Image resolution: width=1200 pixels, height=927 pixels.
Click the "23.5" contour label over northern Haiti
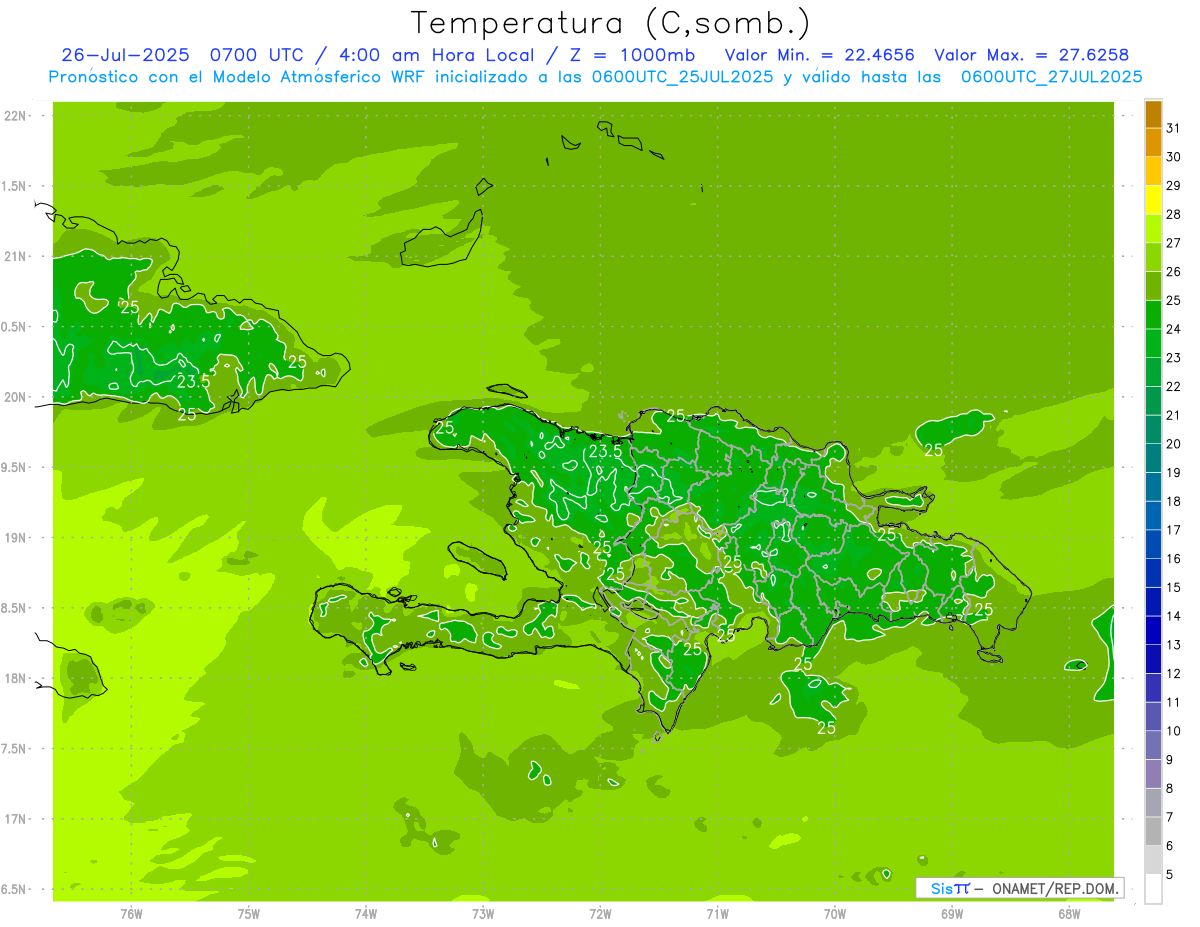(605, 451)
